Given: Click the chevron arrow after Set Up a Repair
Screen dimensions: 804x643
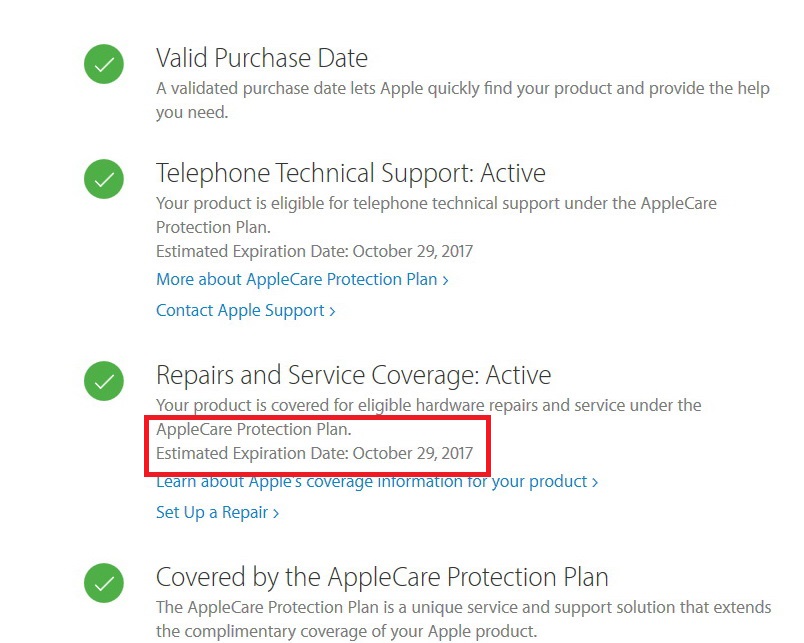Looking at the screenshot, I should point(276,514).
